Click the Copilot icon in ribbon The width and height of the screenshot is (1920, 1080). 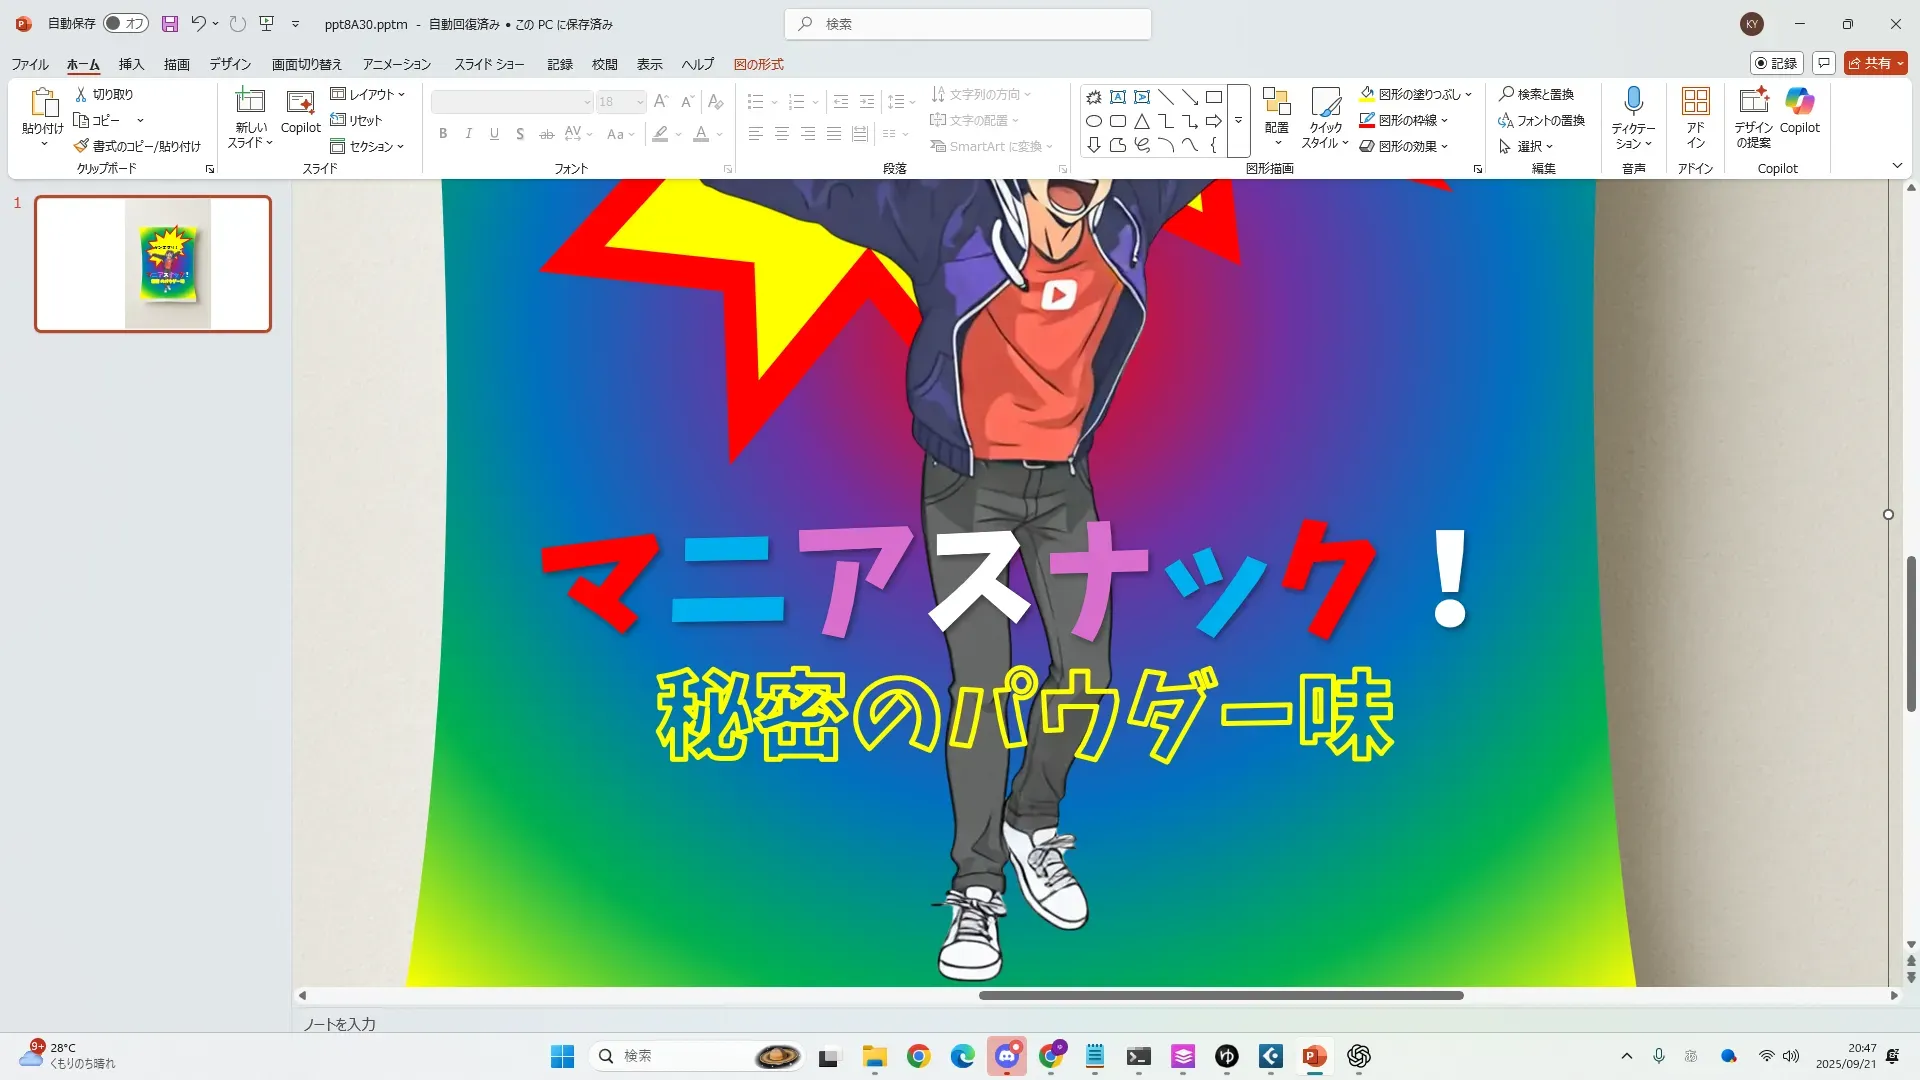point(1799,102)
